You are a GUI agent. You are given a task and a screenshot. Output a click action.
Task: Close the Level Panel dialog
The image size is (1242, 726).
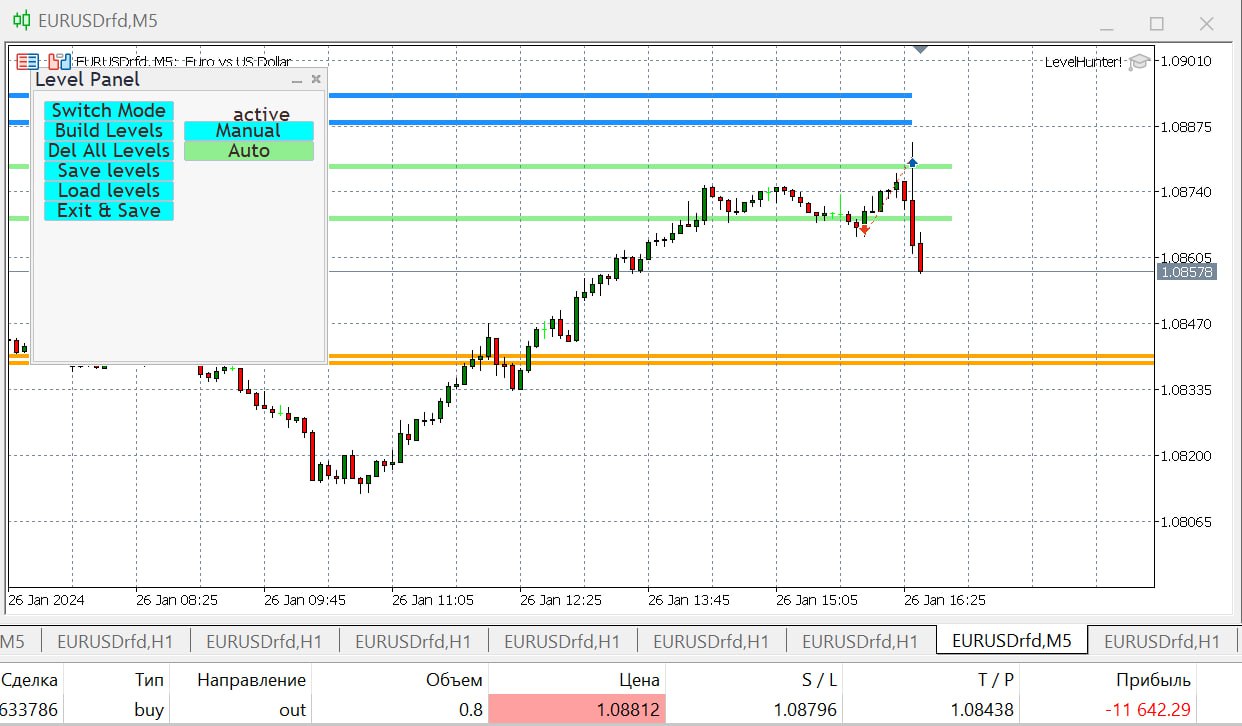pos(316,79)
